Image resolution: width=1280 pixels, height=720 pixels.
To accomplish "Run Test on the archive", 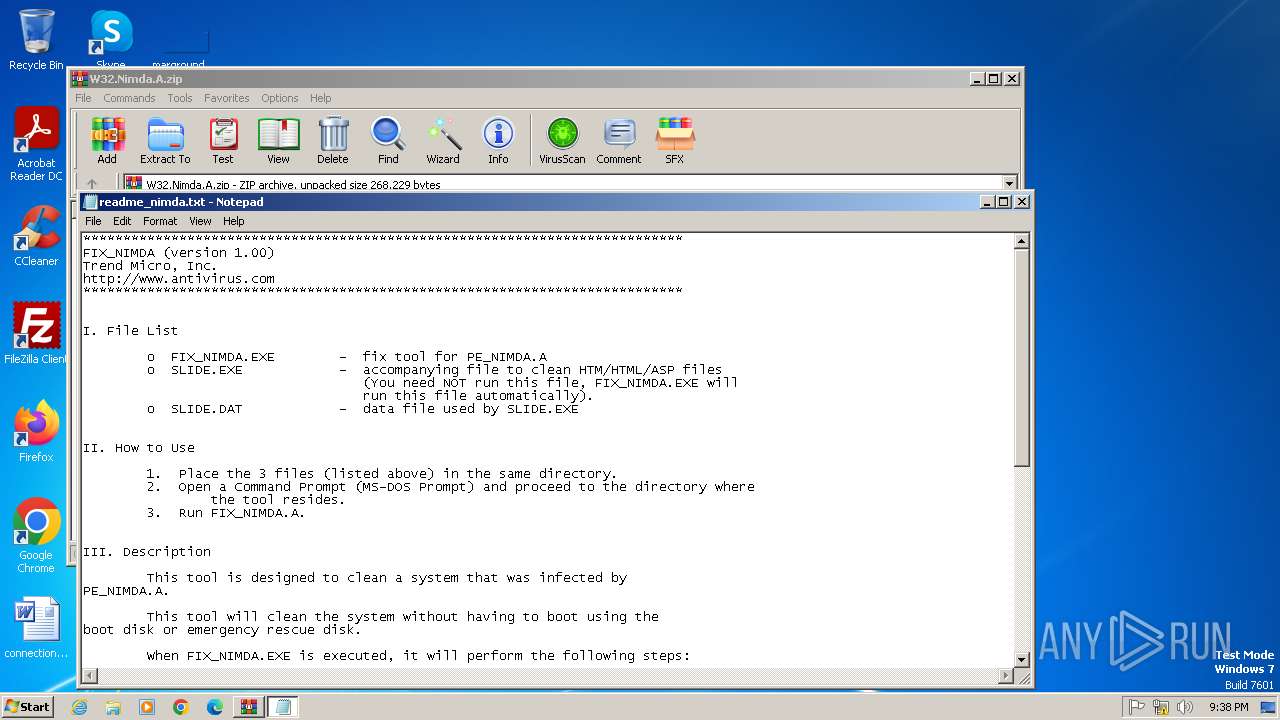I will (x=223, y=140).
